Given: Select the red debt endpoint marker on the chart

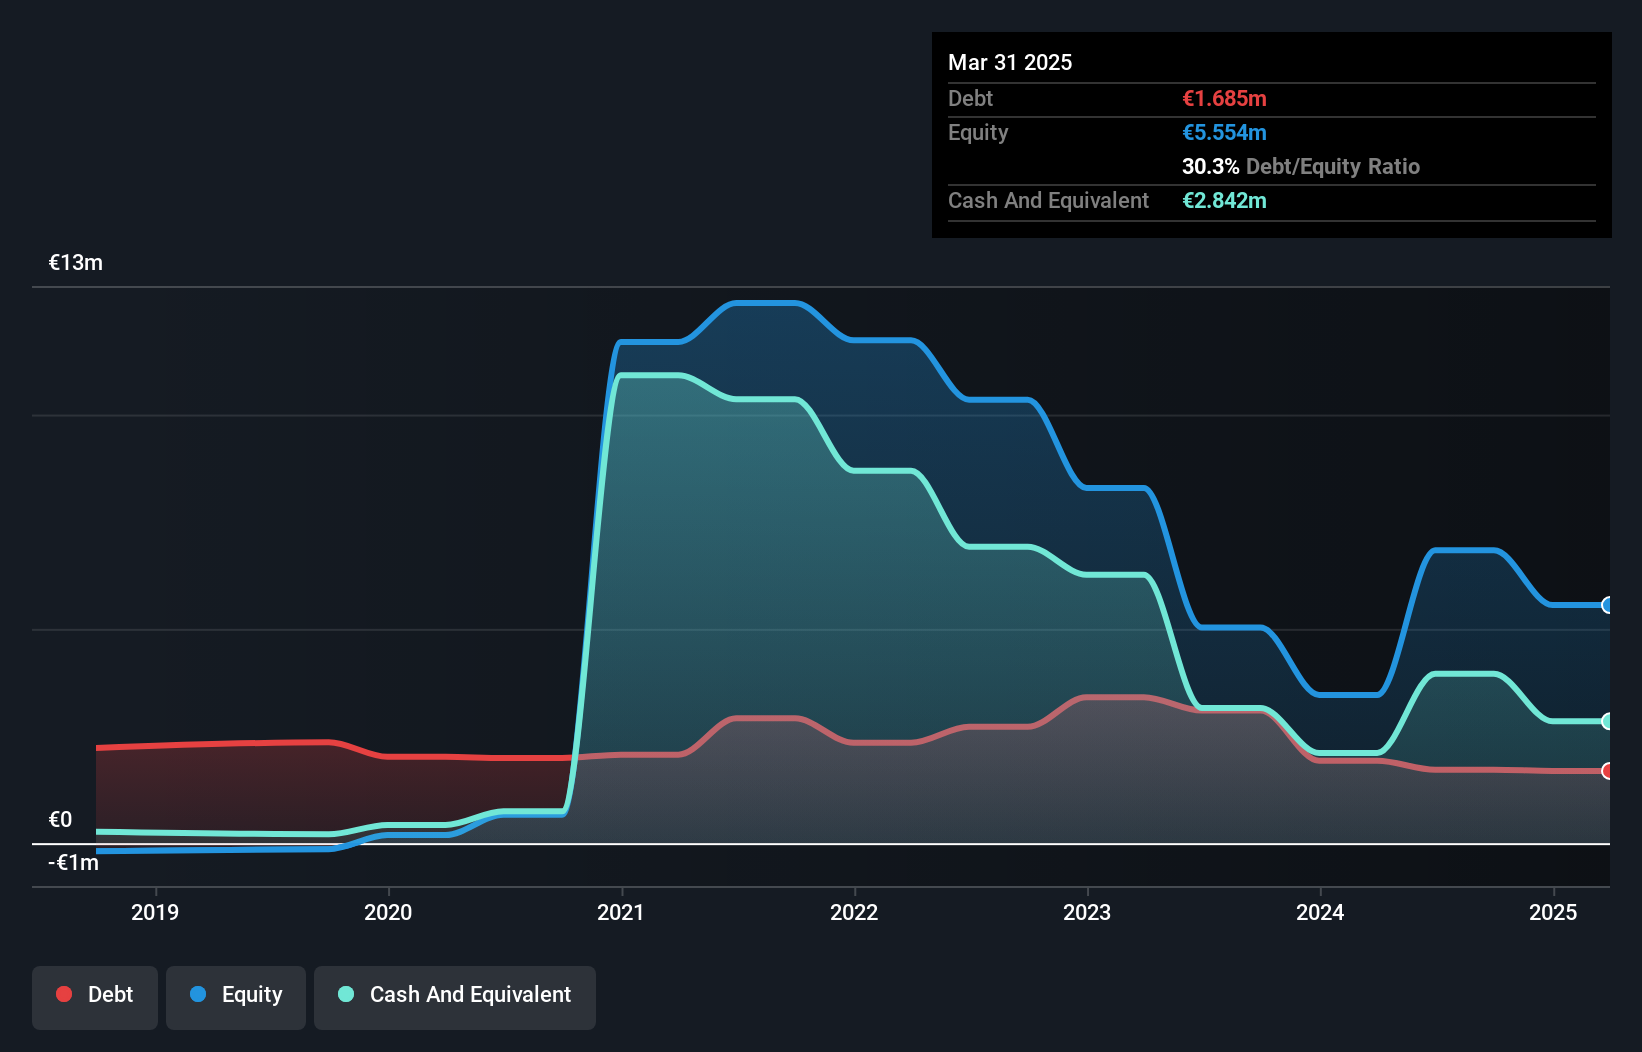Looking at the screenshot, I should [x=1607, y=770].
